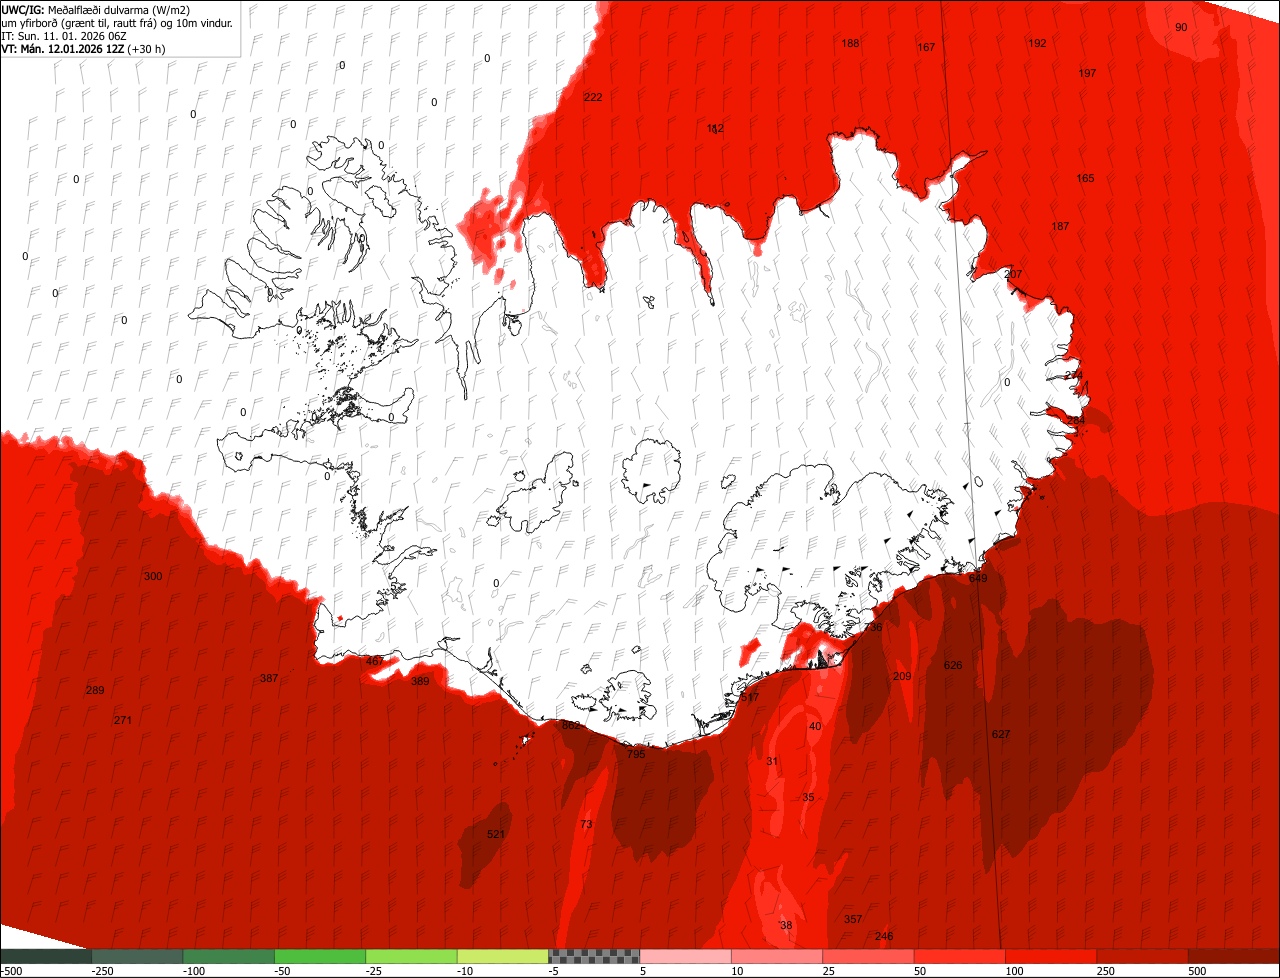Click the map value 209

902,677
